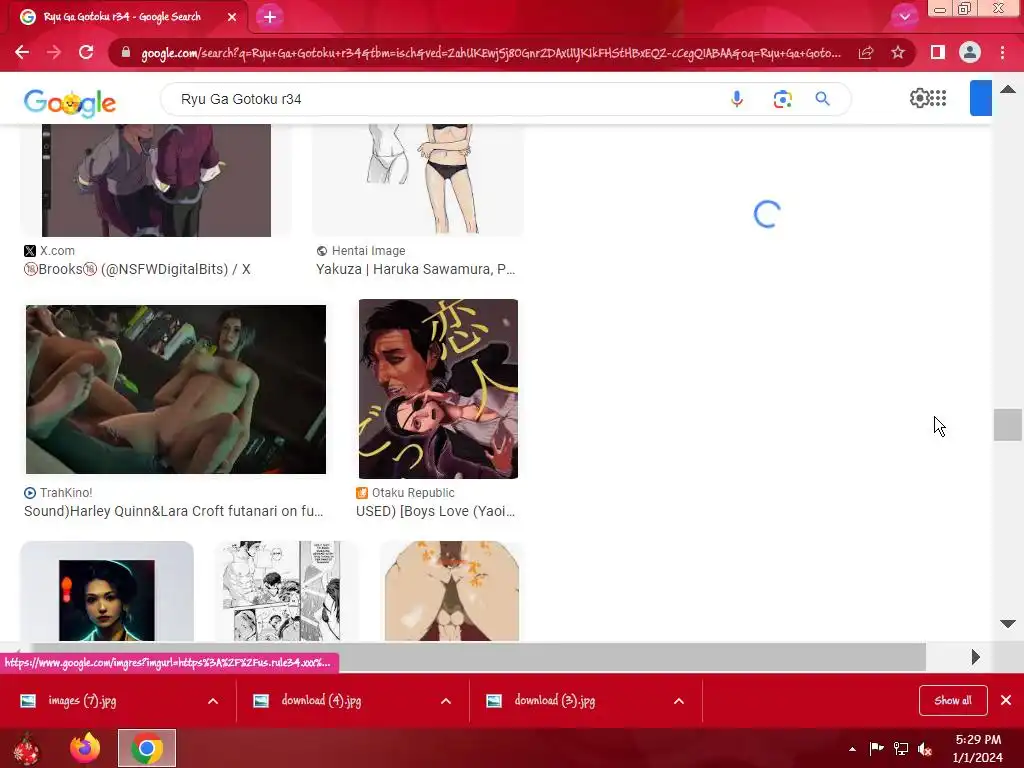1024x768 pixels.
Task: Bookmark this page with the star icon
Action: 898,52
